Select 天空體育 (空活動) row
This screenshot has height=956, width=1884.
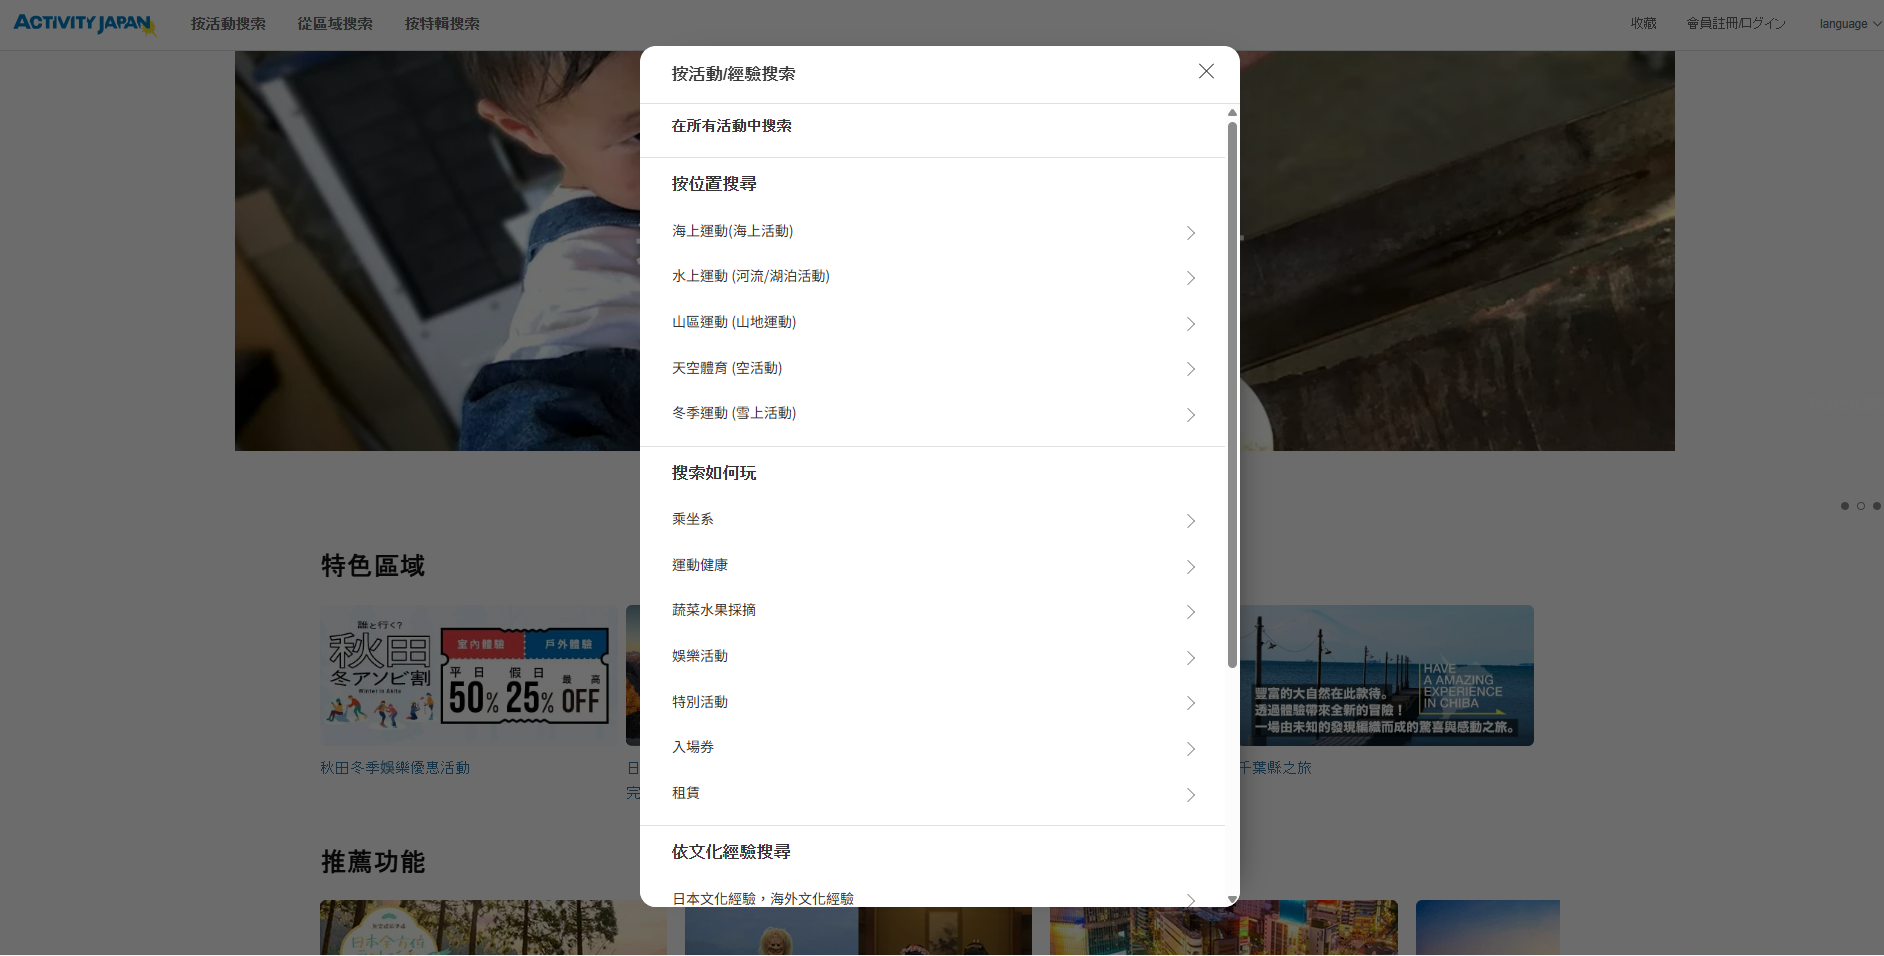(x=932, y=368)
